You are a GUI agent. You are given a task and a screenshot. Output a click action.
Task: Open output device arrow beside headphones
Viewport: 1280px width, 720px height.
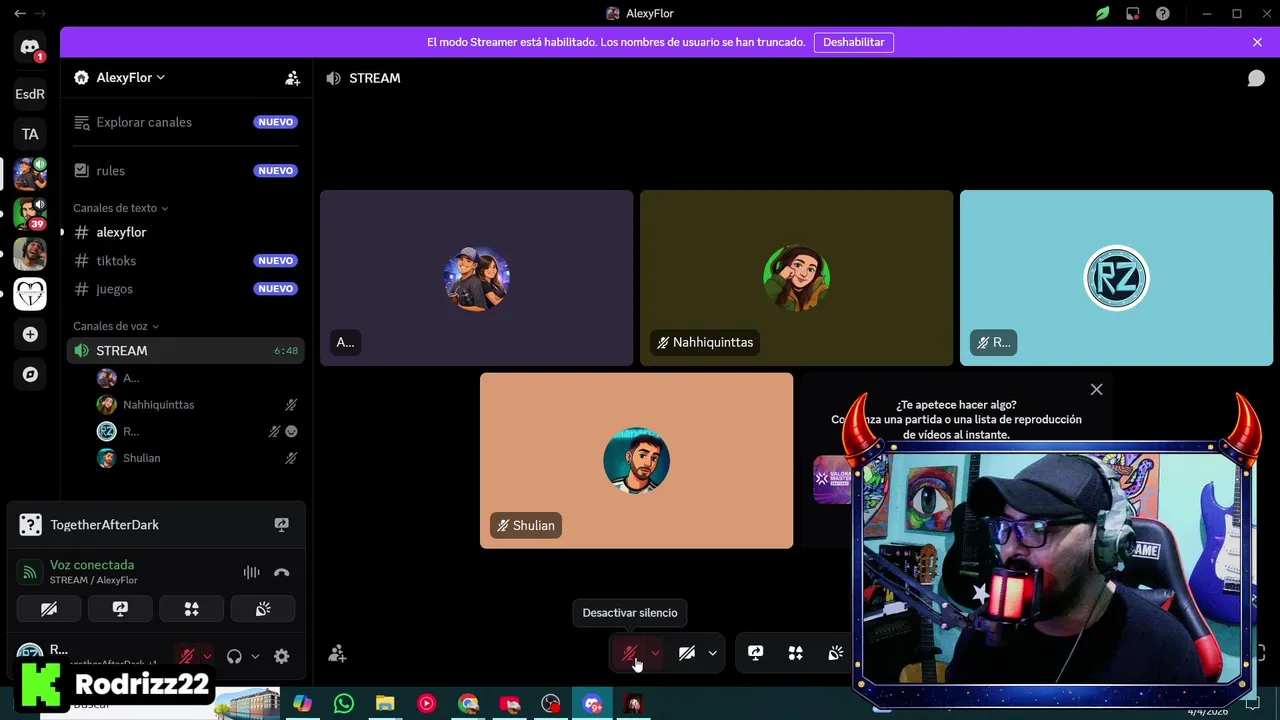pos(255,656)
